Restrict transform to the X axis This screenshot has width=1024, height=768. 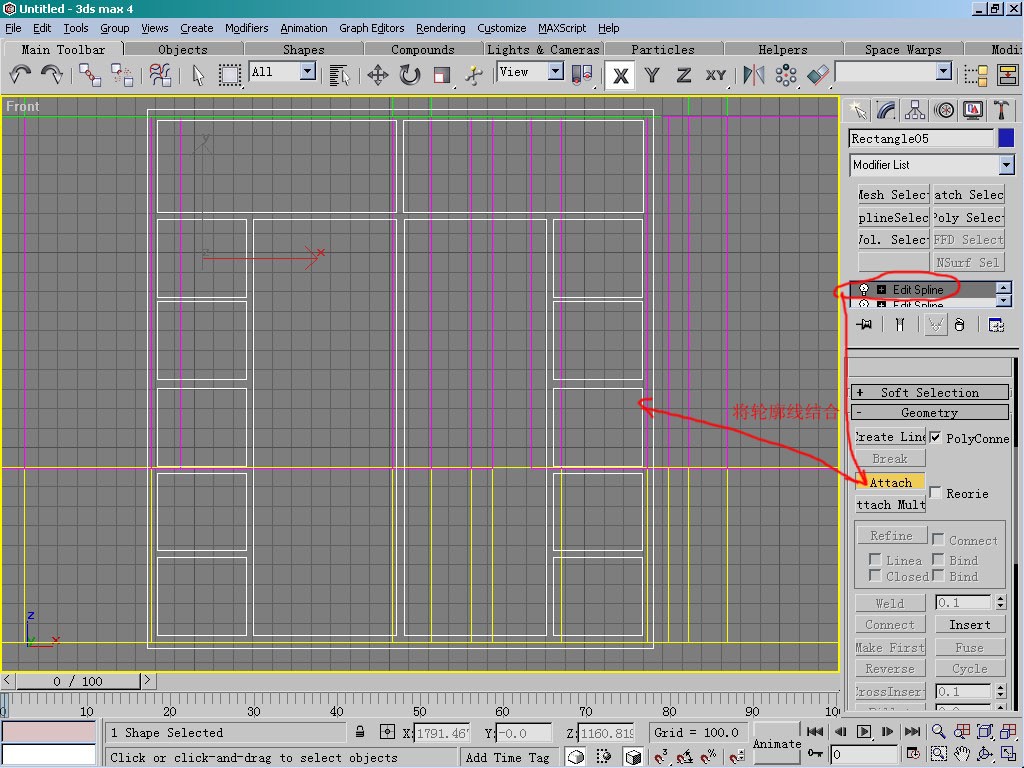pos(621,75)
